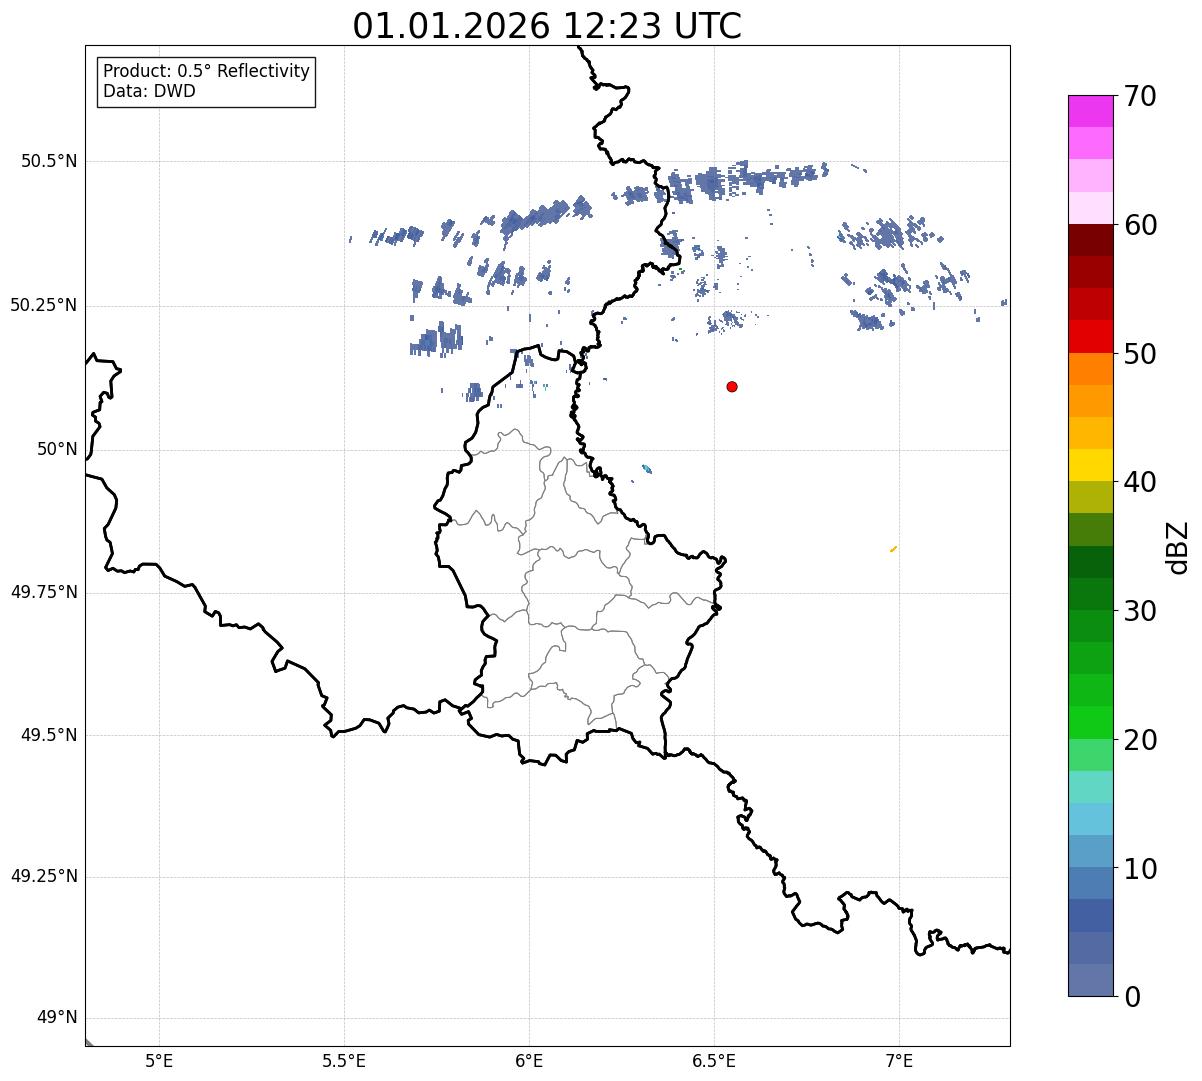1202x1081 pixels.
Task: Click the 6.5°E longitude label
Action: (714, 1060)
